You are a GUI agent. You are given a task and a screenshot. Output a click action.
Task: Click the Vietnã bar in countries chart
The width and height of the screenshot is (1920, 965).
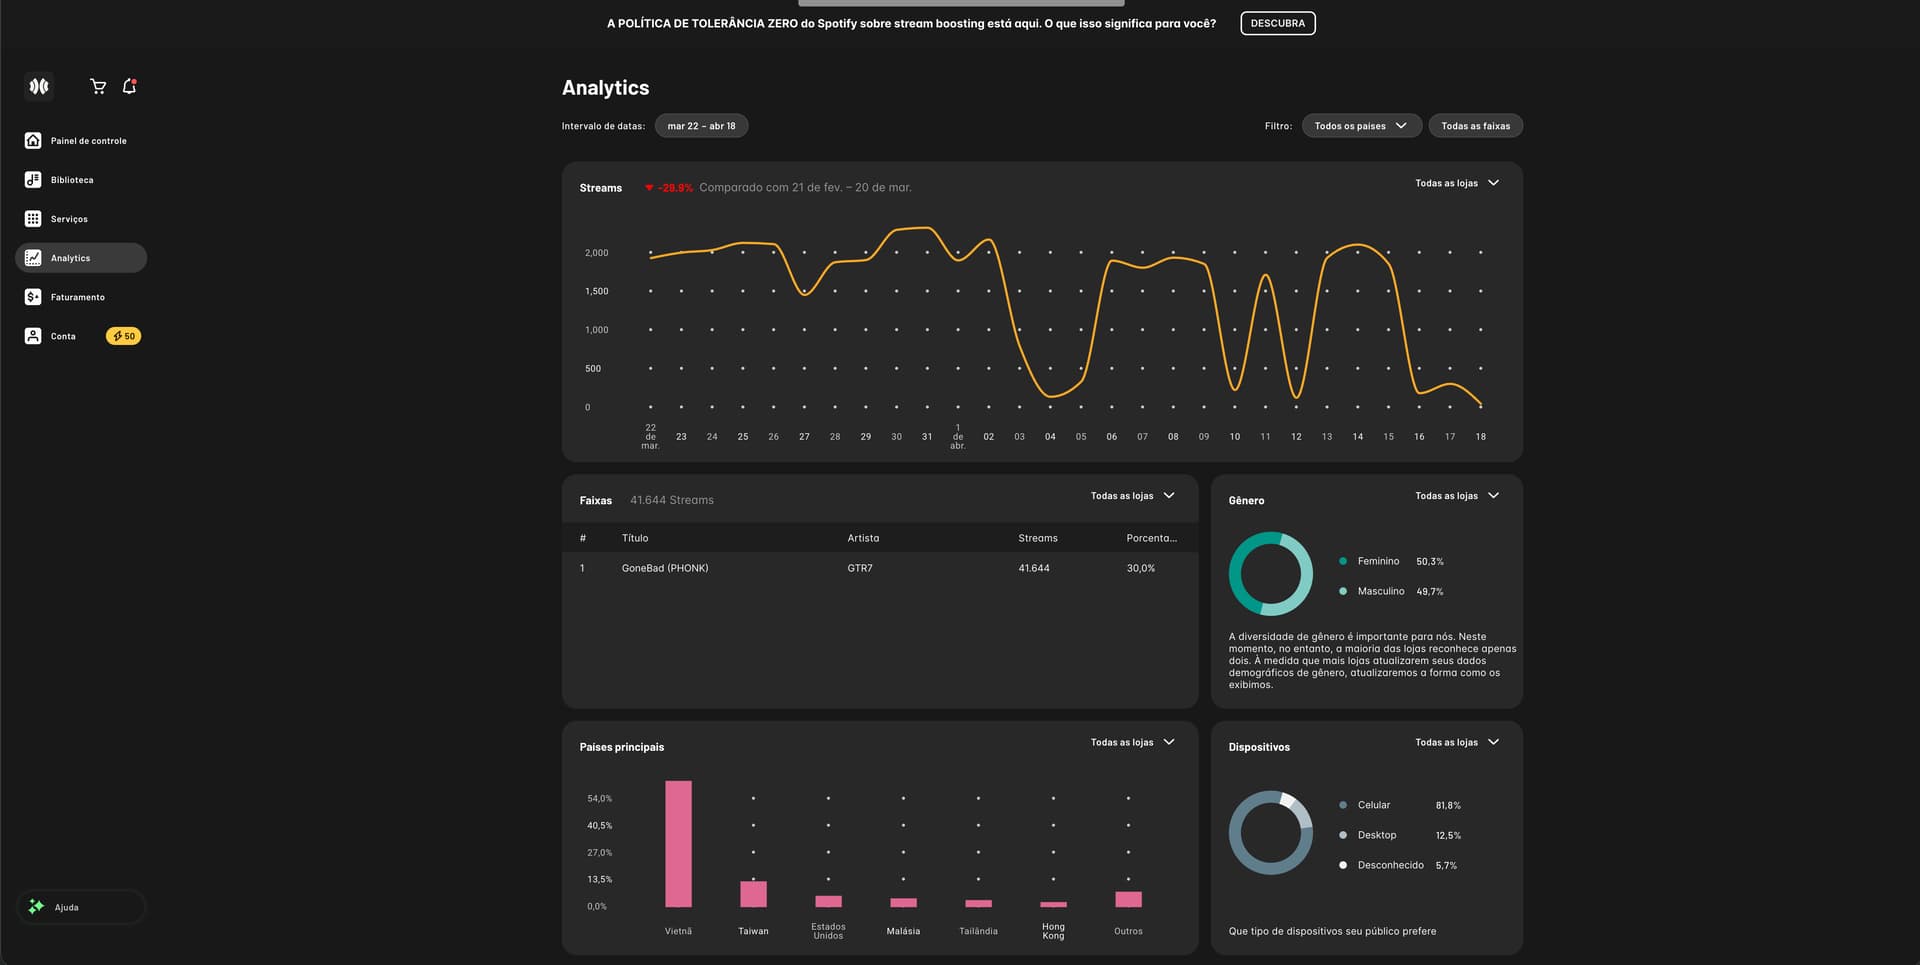[x=678, y=844]
